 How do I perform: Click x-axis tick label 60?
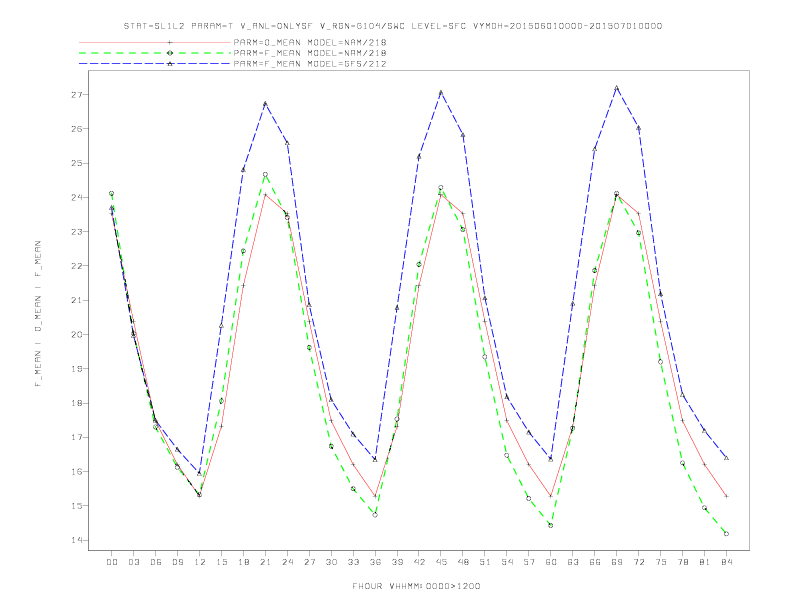pos(551,562)
